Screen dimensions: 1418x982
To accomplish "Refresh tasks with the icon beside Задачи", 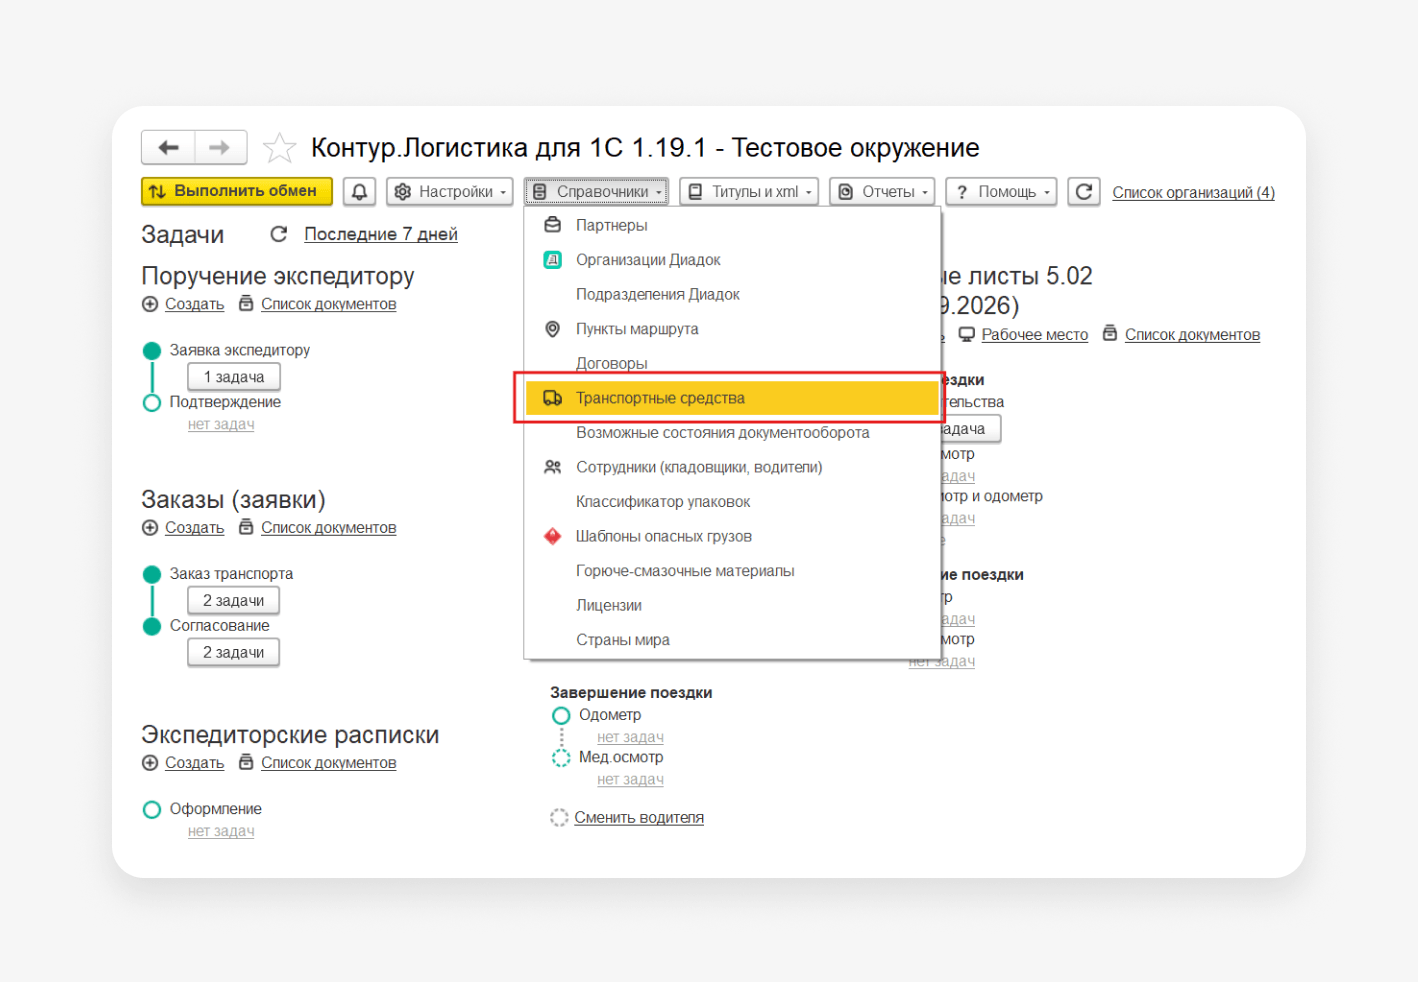I will point(279,234).
